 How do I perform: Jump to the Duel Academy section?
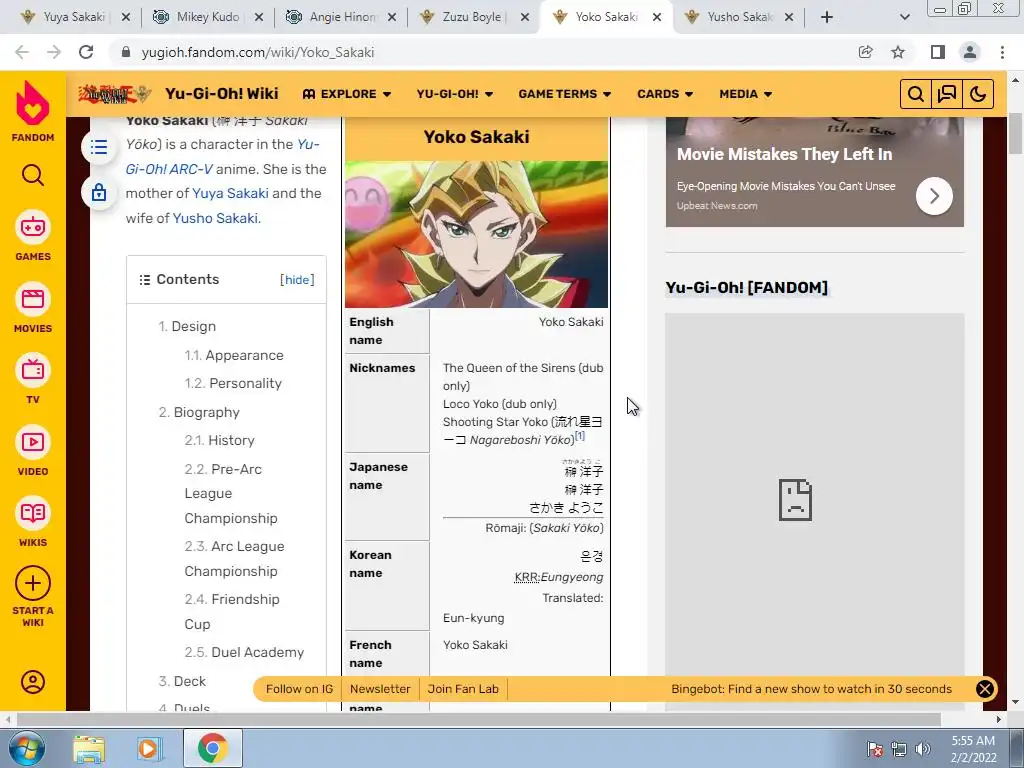244,652
